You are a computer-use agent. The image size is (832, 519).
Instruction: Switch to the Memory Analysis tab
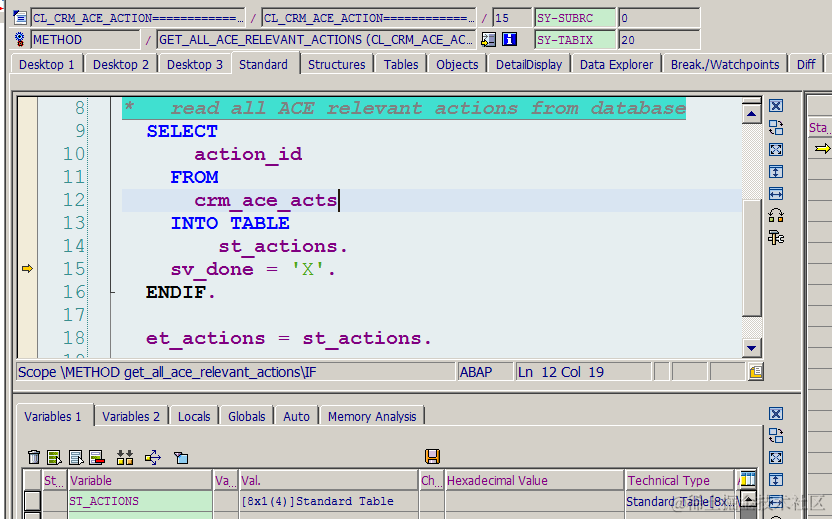click(x=372, y=417)
